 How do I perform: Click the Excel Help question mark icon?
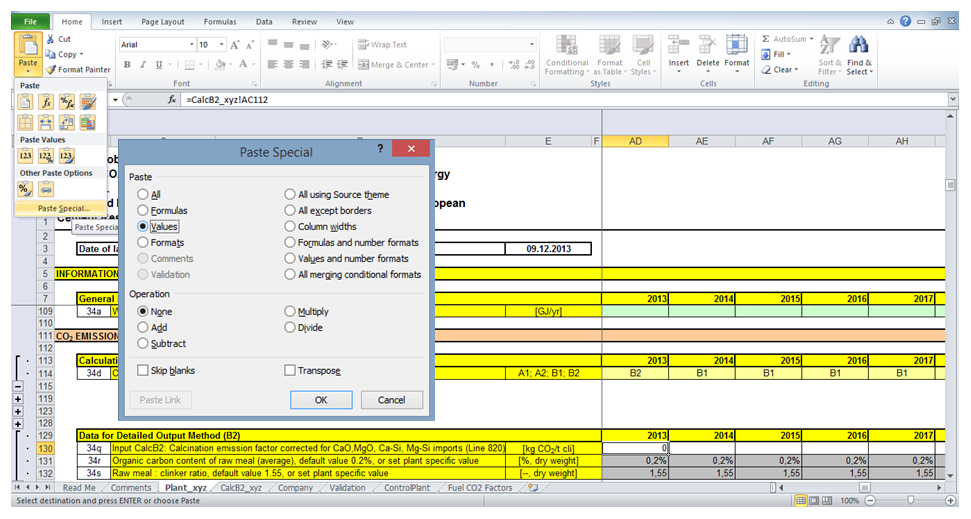pyautogui.click(x=905, y=21)
